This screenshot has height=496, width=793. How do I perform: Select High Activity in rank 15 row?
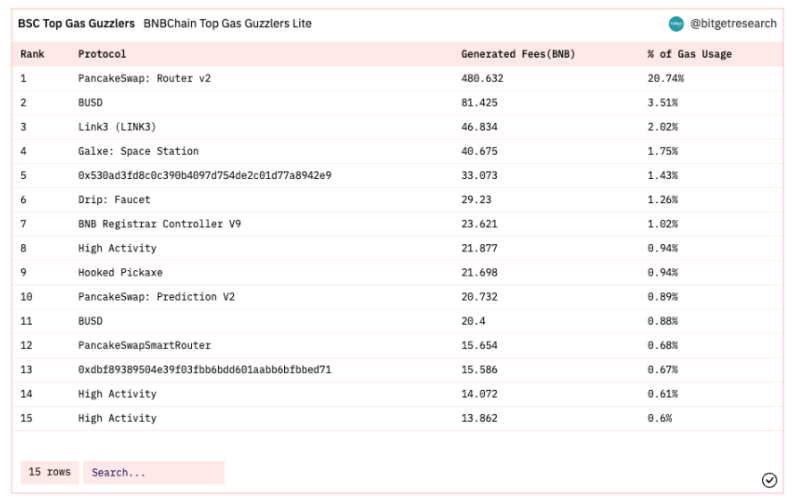point(117,418)
